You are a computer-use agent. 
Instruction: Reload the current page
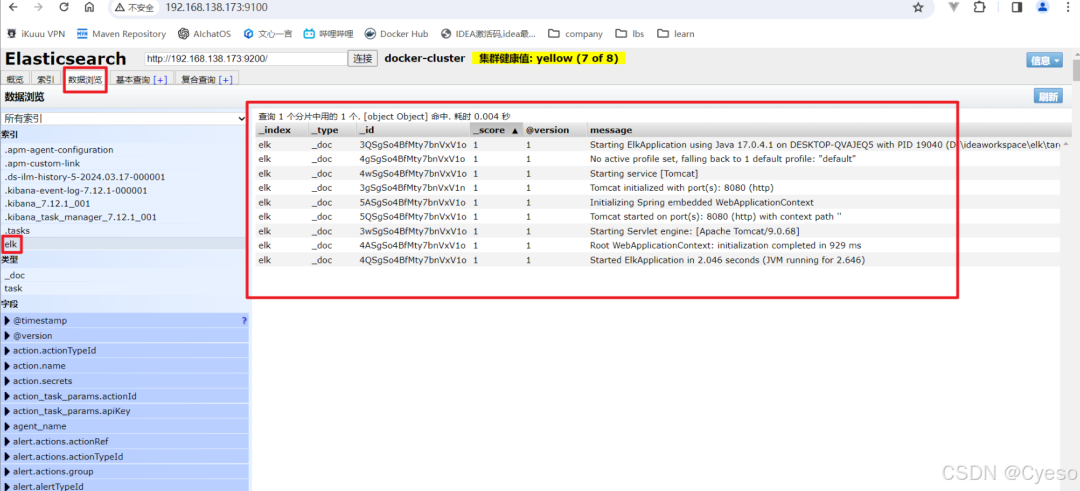(64, 8)
